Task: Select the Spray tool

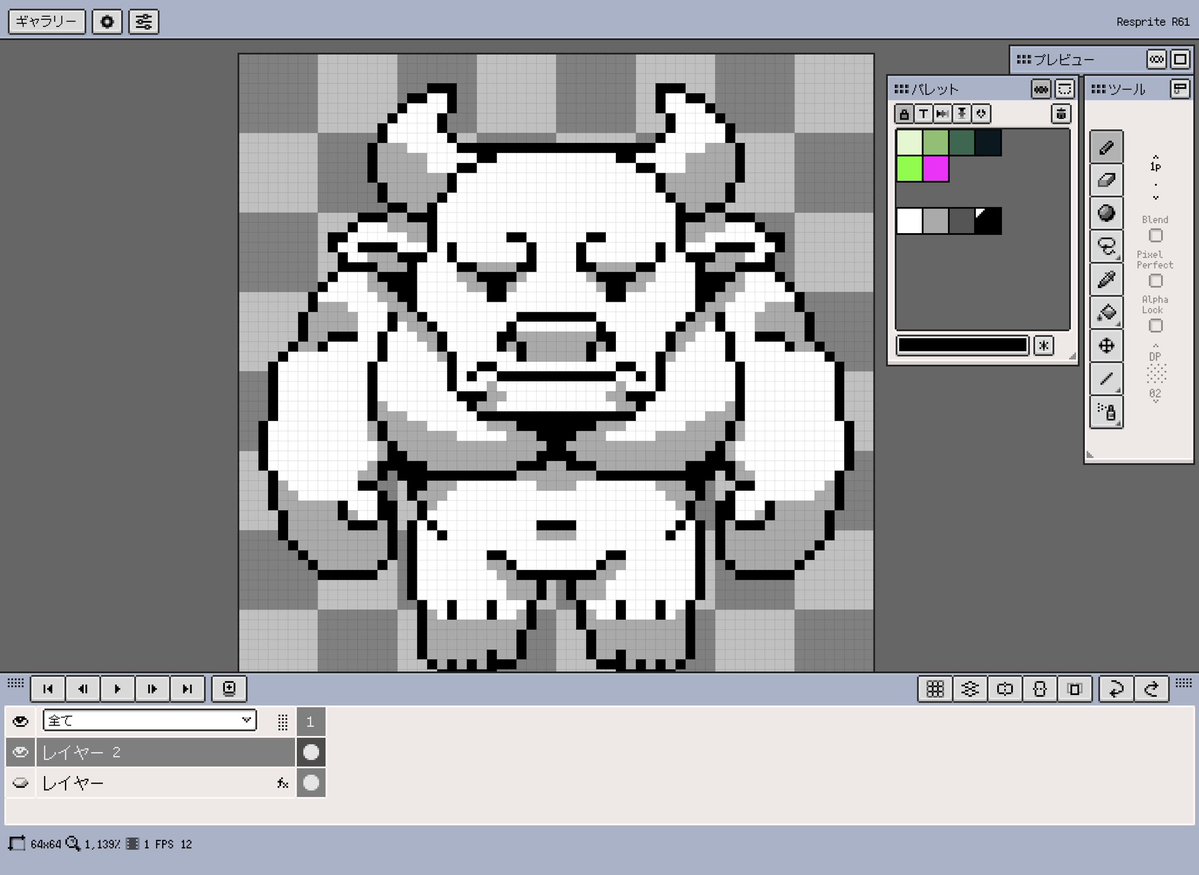Action: click(1106, 411)
